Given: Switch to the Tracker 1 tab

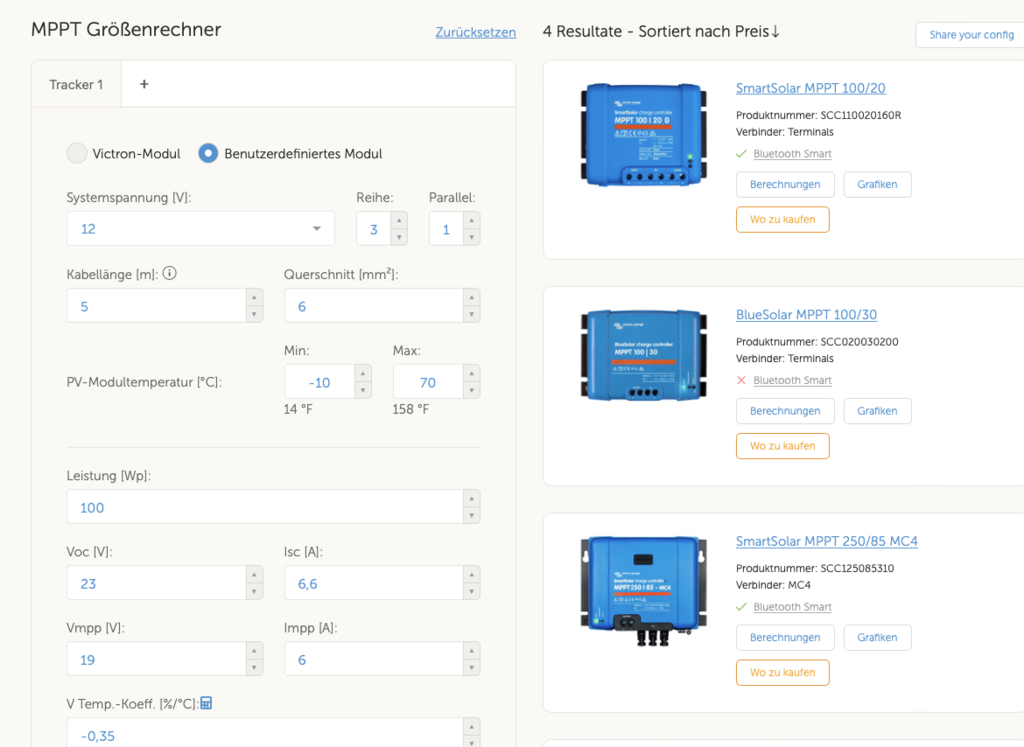Looking at the screenshot, I should (76, 84).
